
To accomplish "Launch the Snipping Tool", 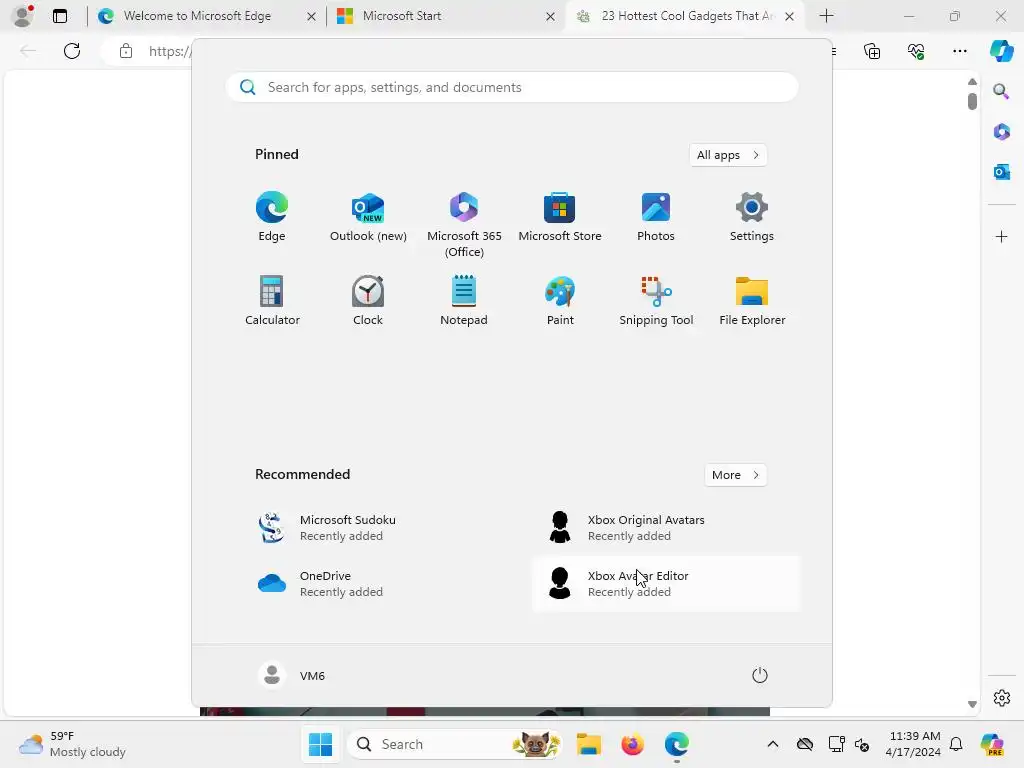I will 656,301.
